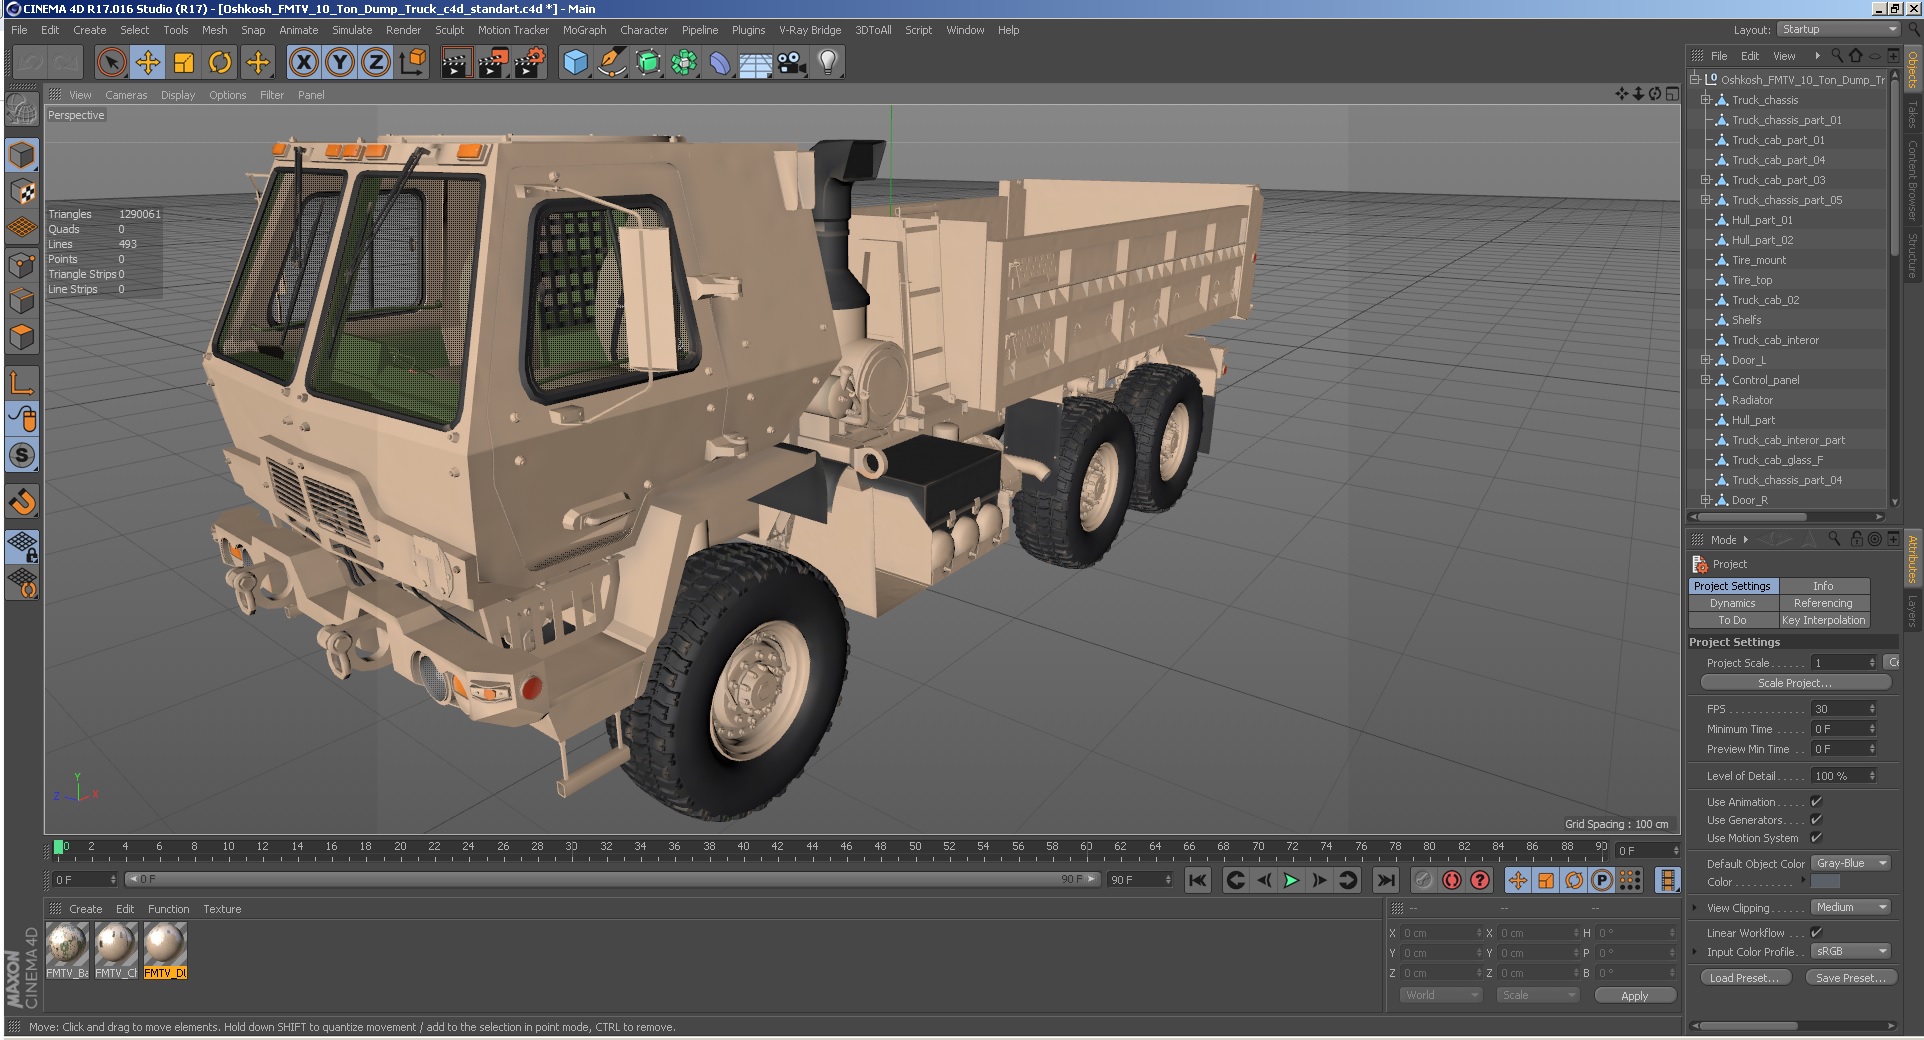
Task: Open the MoGraph menu
Action: pos(584,30)
